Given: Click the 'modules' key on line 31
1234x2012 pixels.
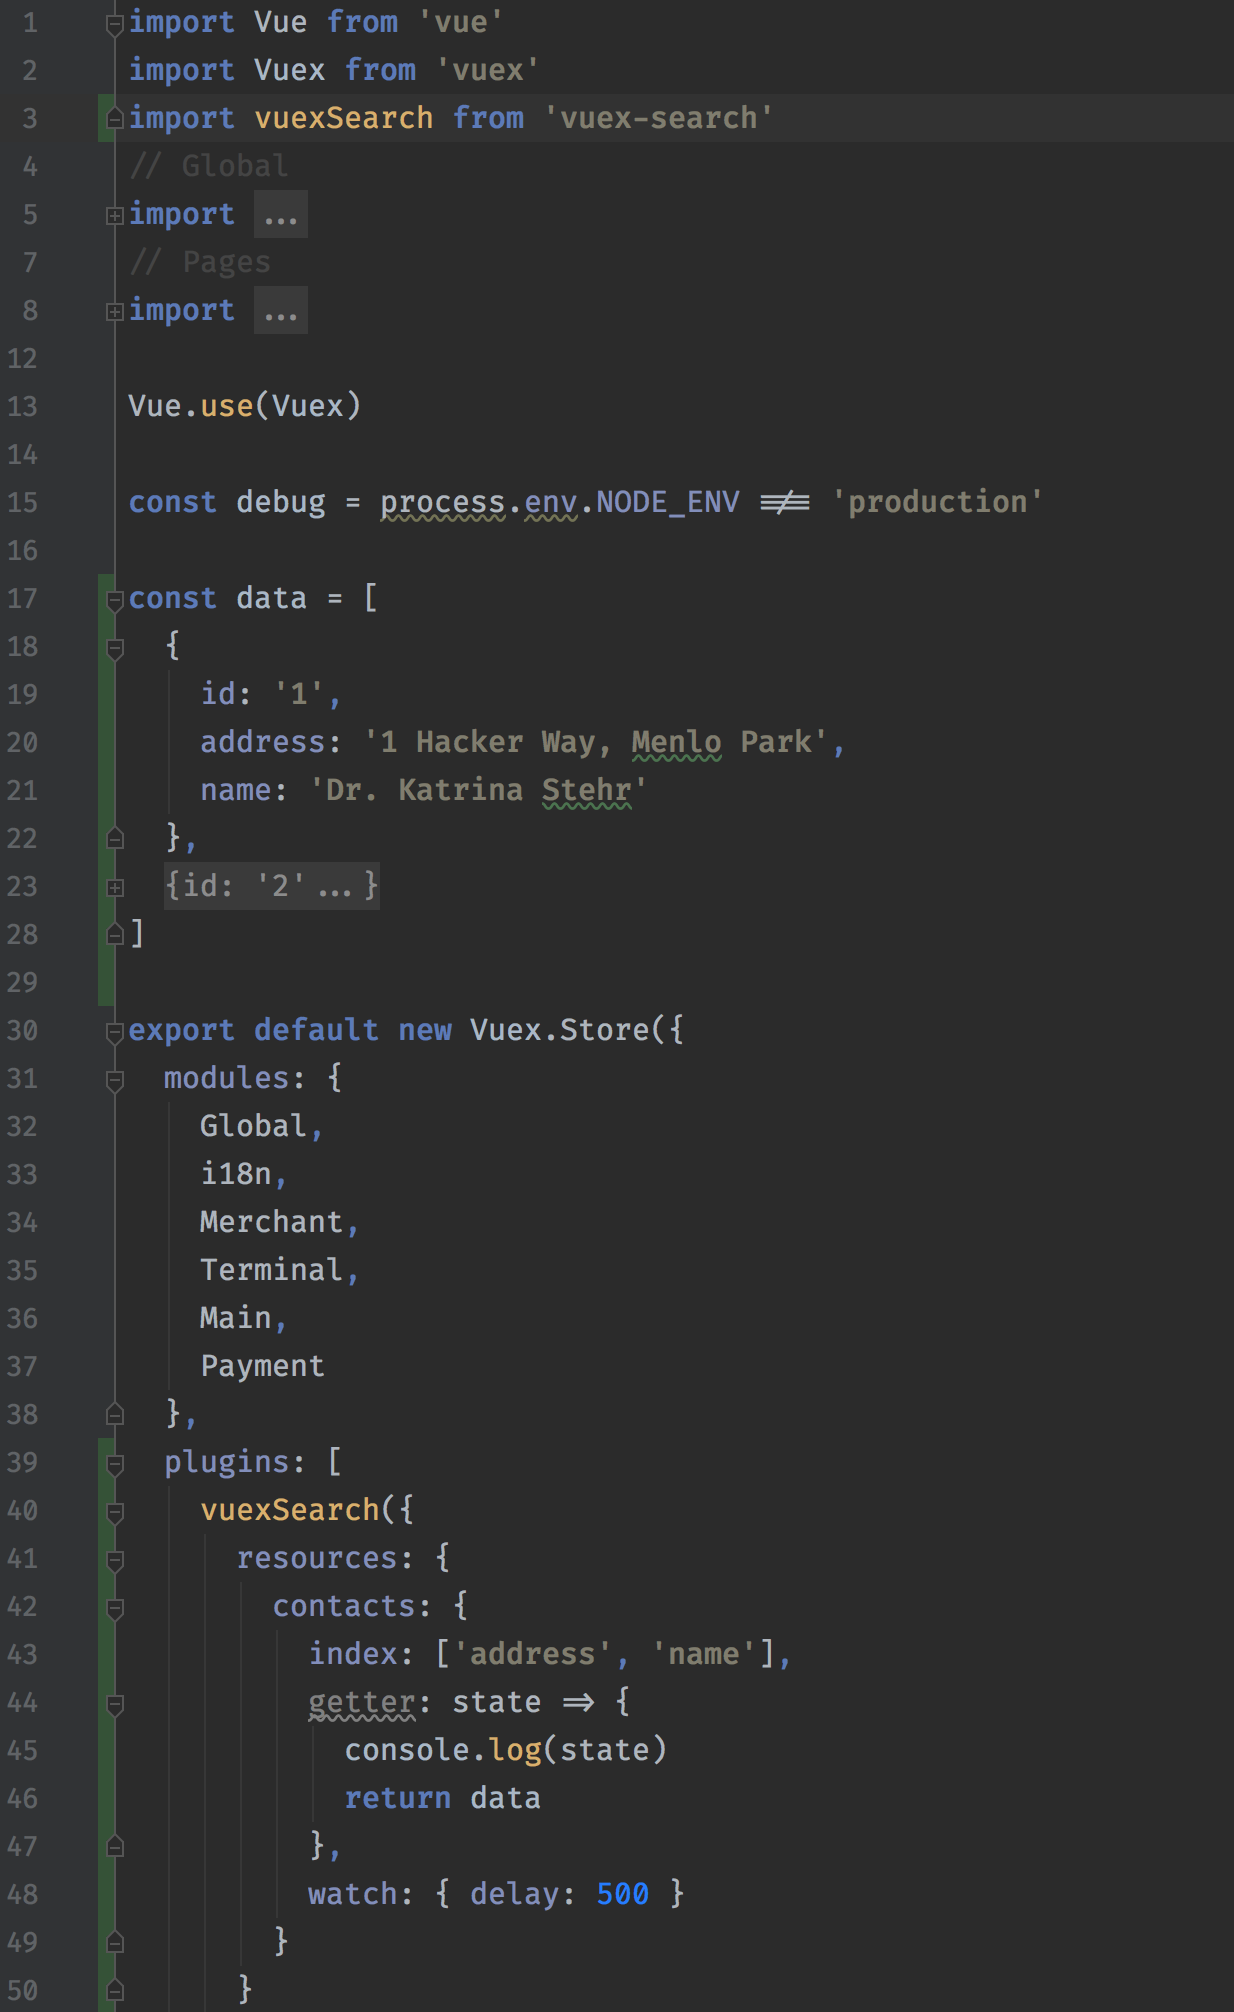Looking at the screenshot, I should pyautogui.click(x=227, y=1078).
